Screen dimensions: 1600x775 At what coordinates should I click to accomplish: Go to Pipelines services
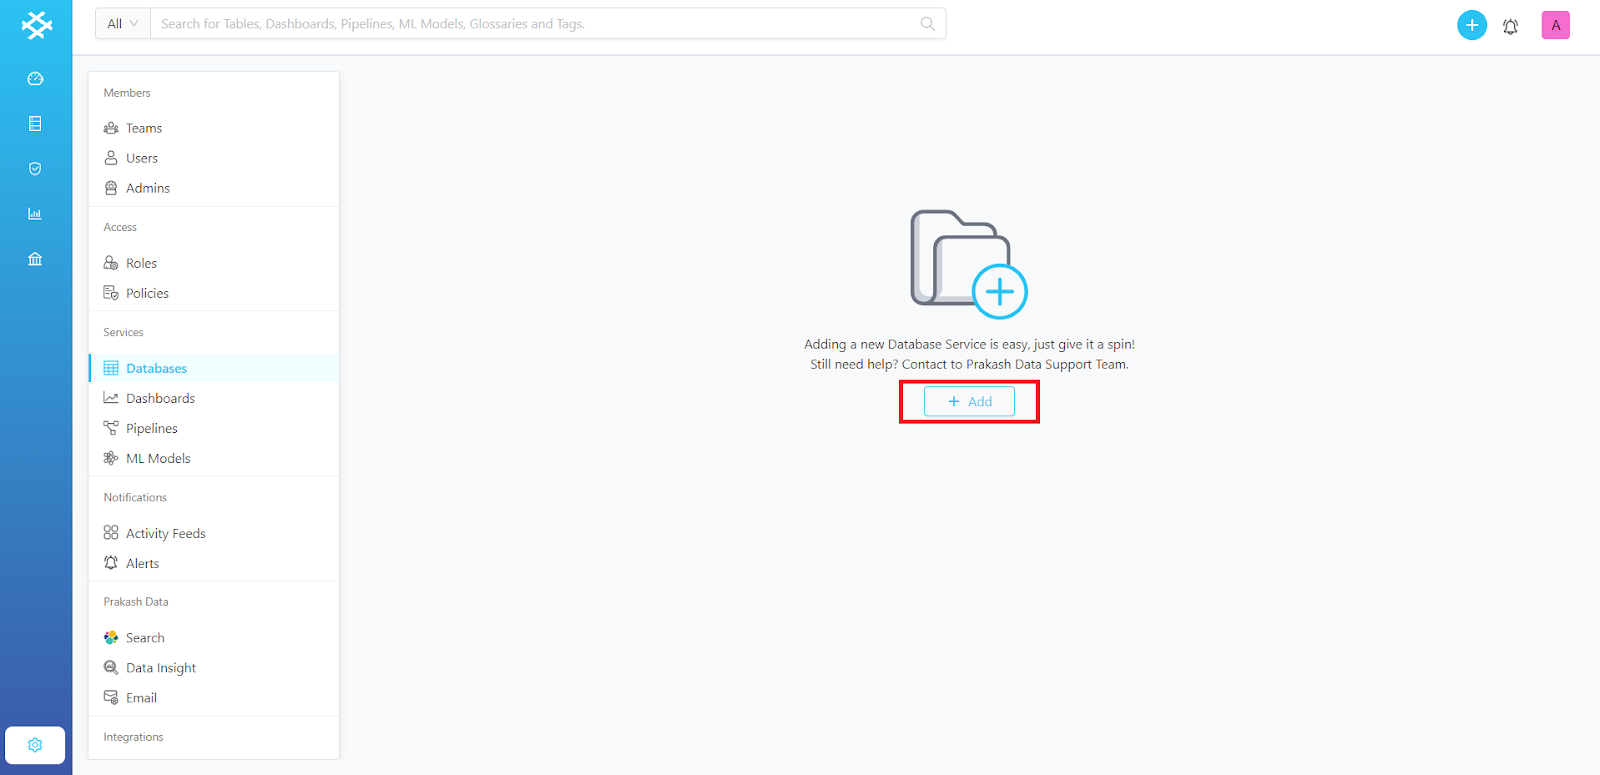(151, 428)
